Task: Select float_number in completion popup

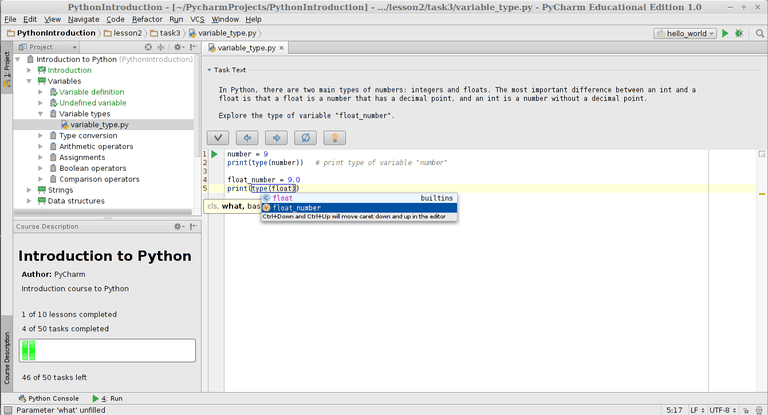Action: 359,208
